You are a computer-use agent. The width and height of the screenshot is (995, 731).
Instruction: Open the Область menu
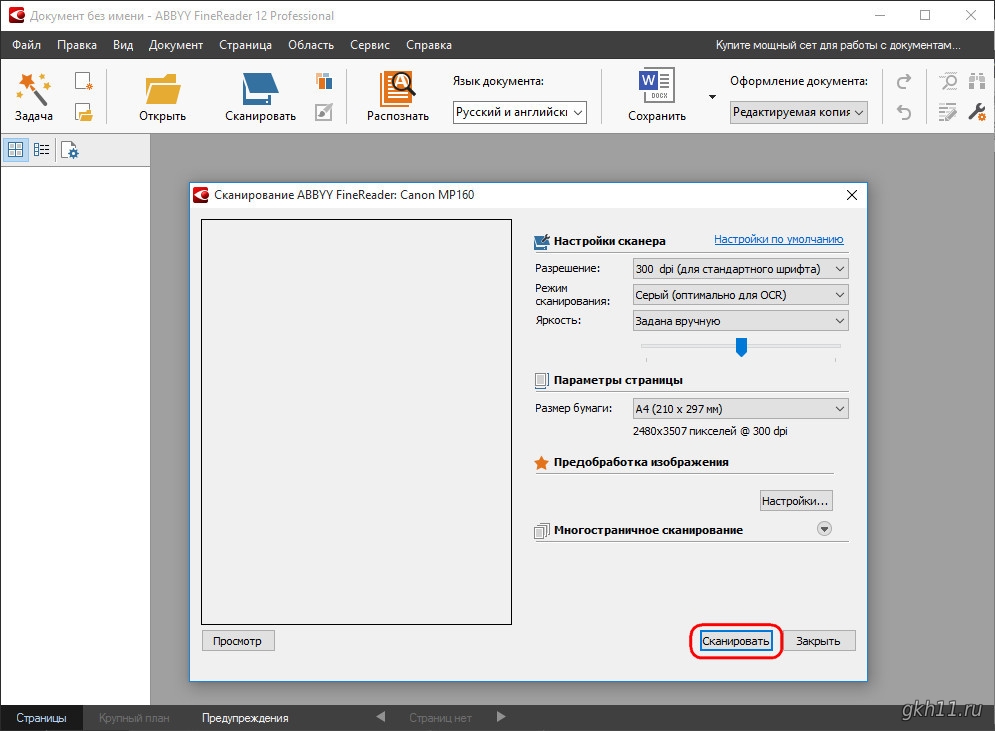[x=311, y=45]
